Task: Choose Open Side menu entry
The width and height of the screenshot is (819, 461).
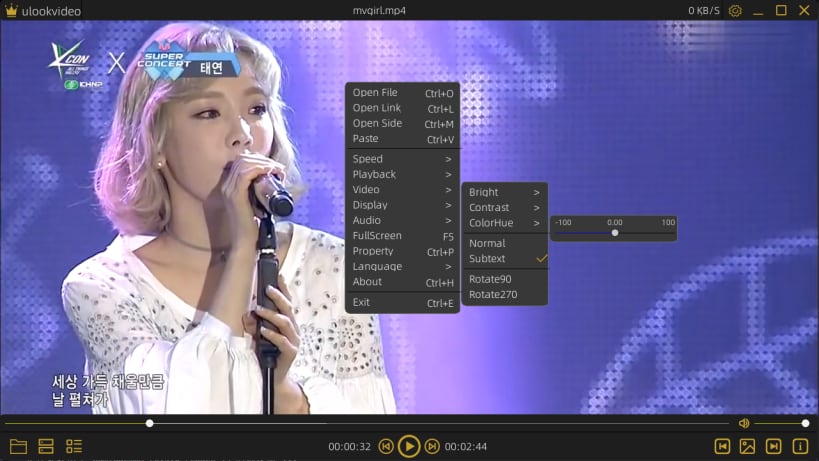Action: click(403, 124)
